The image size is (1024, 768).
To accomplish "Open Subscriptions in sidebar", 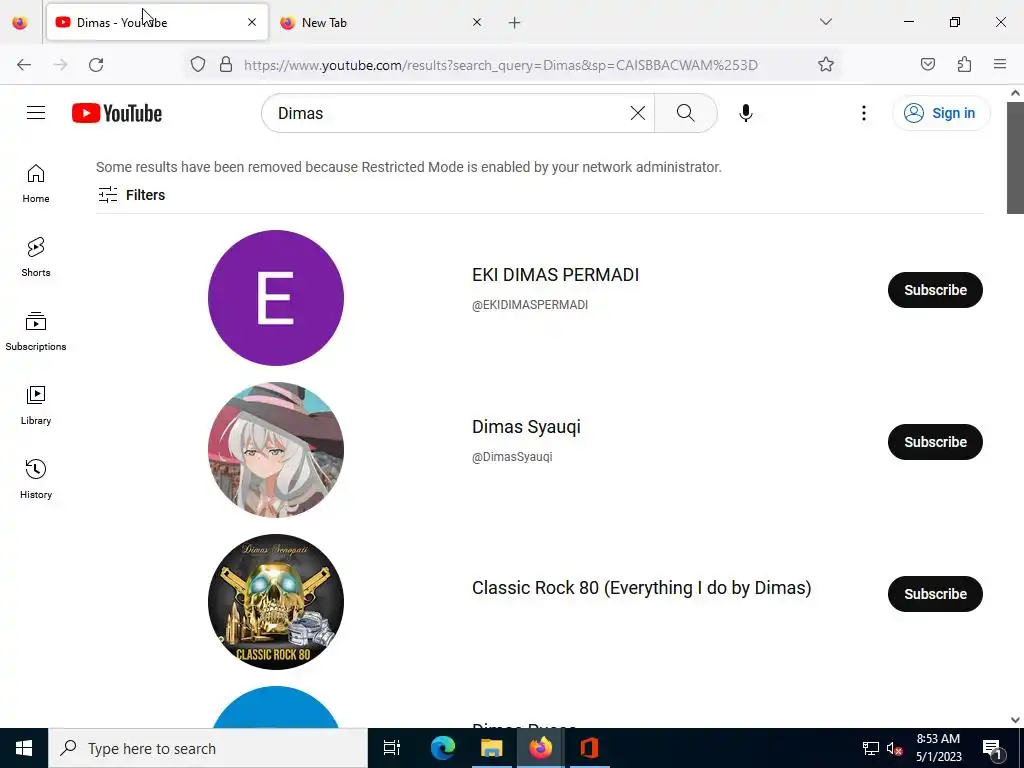I will pyautogui.click(x=36, y=331).
